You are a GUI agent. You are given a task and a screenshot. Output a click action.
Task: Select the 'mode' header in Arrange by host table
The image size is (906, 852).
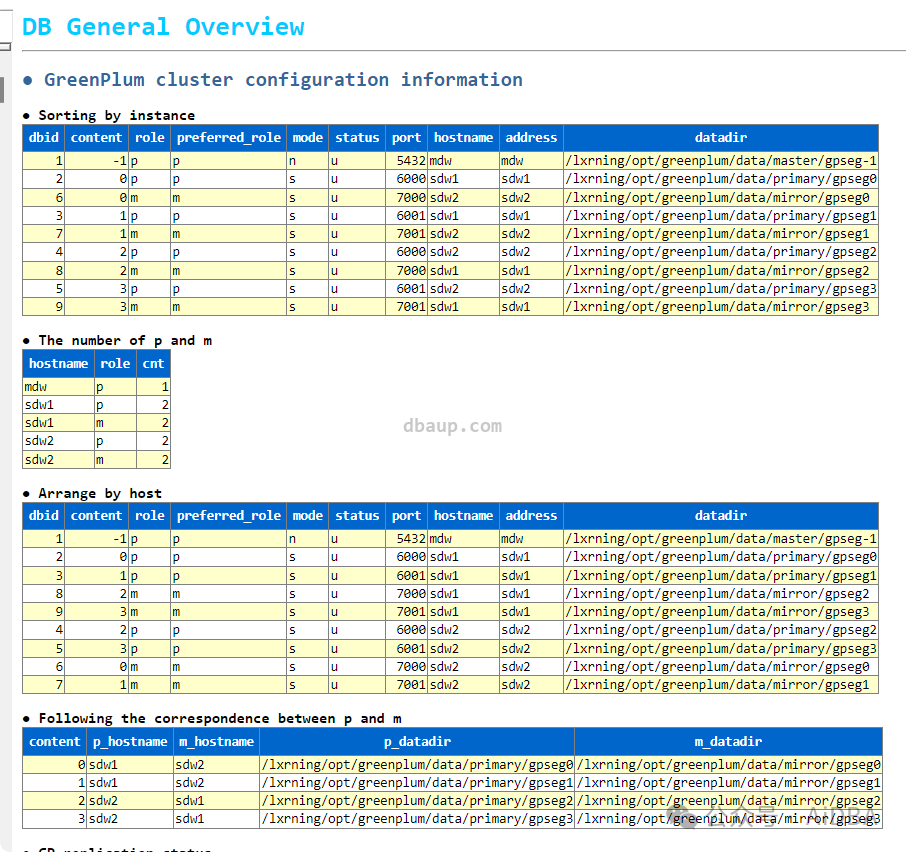(x=307, y=515)
